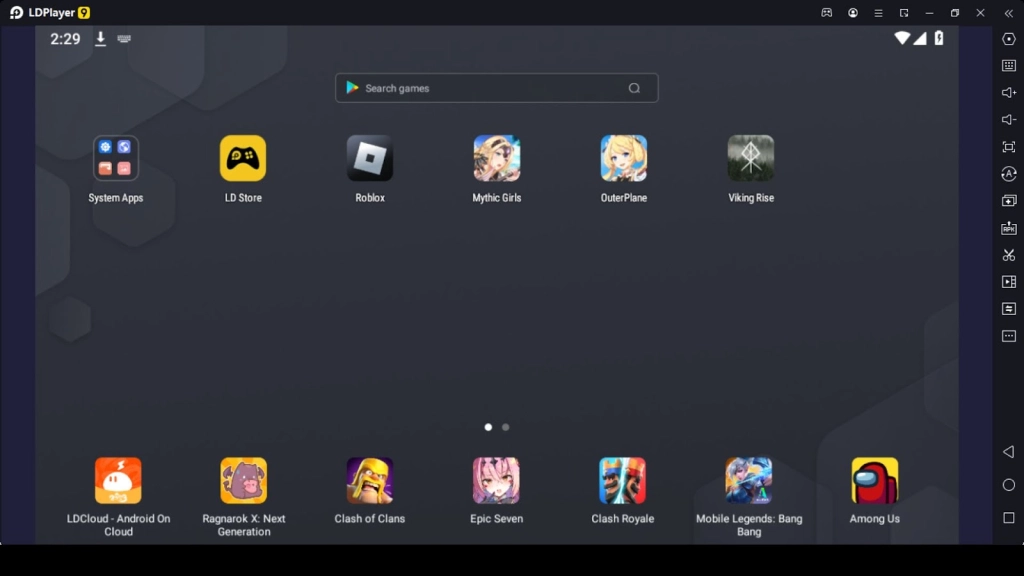The width and height of the screenshot is (1024, 576).
Task: Show more sidebar tools (three dots)
Action: tap(1009, 336)
